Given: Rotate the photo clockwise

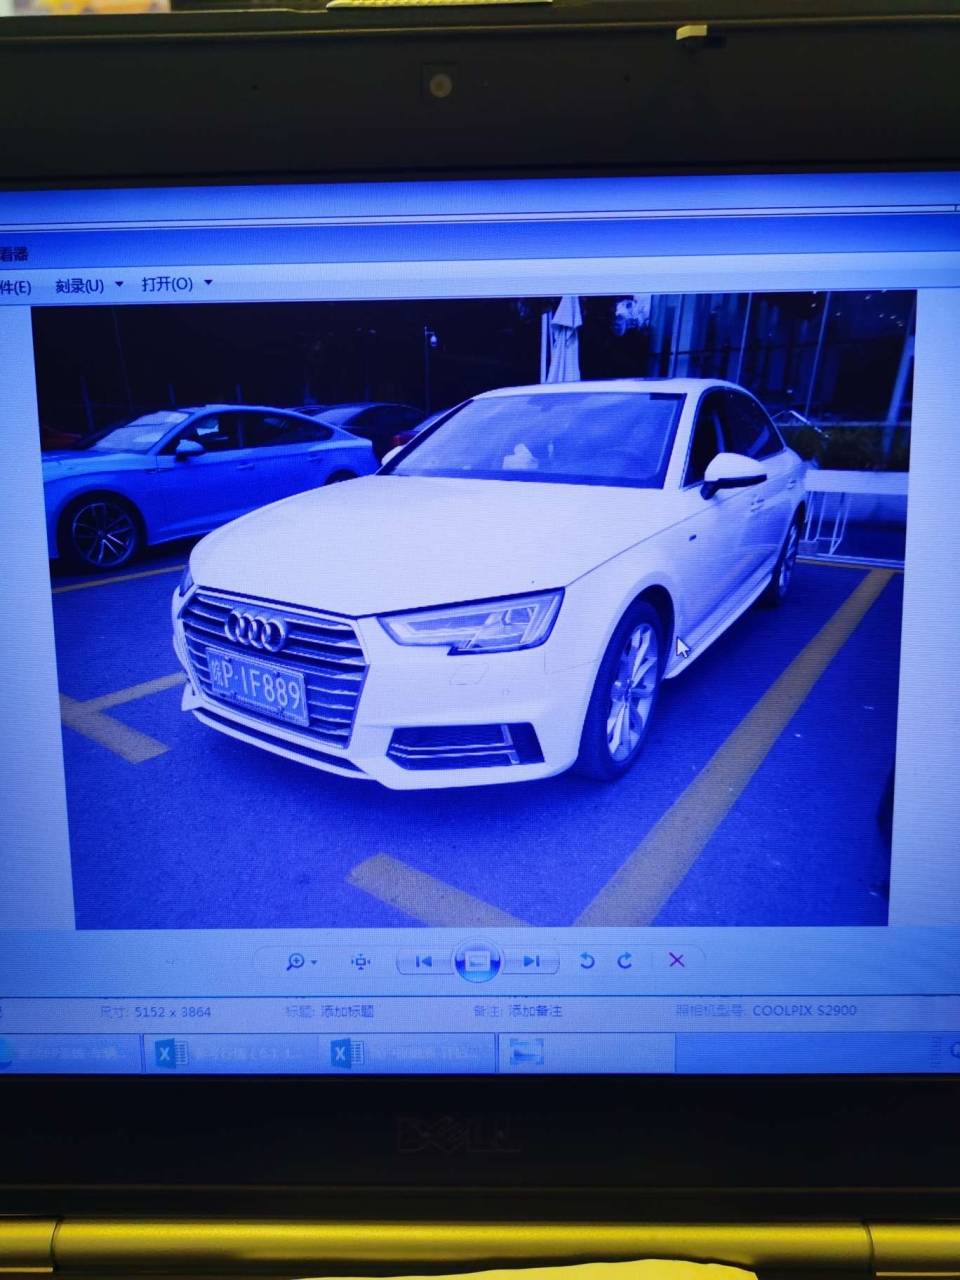Looking at the screenshot, I should click(x=625, y=961).
